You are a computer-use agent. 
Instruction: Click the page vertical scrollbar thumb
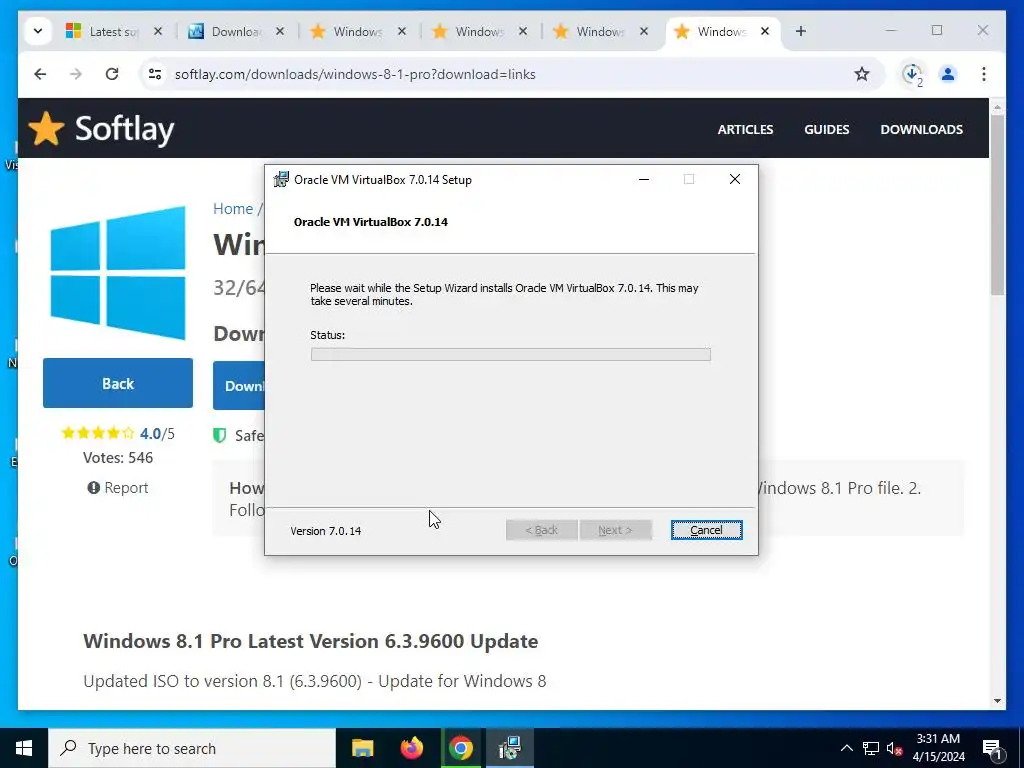click(997, 205)
